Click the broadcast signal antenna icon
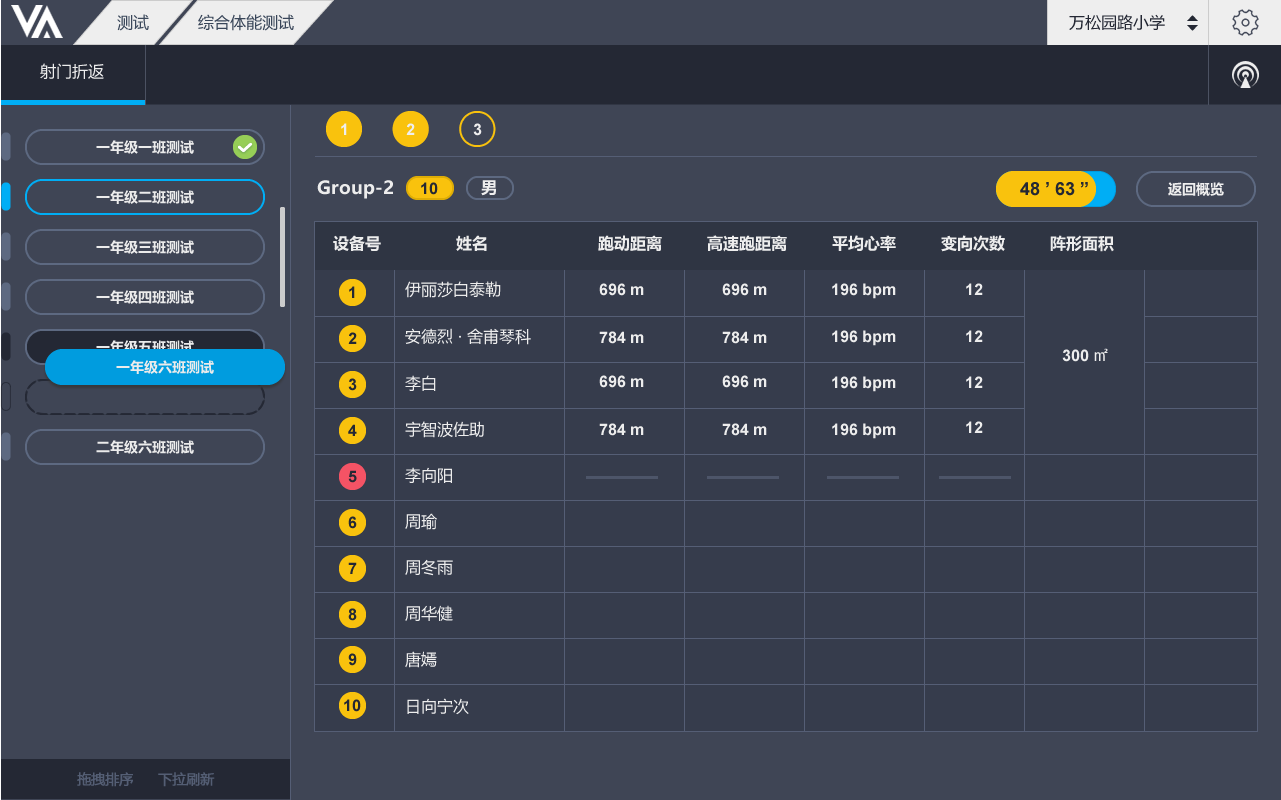 pos(1245,75)
